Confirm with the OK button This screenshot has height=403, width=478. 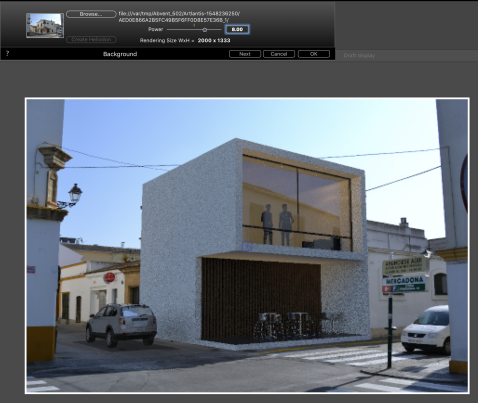tap(314, 54)
